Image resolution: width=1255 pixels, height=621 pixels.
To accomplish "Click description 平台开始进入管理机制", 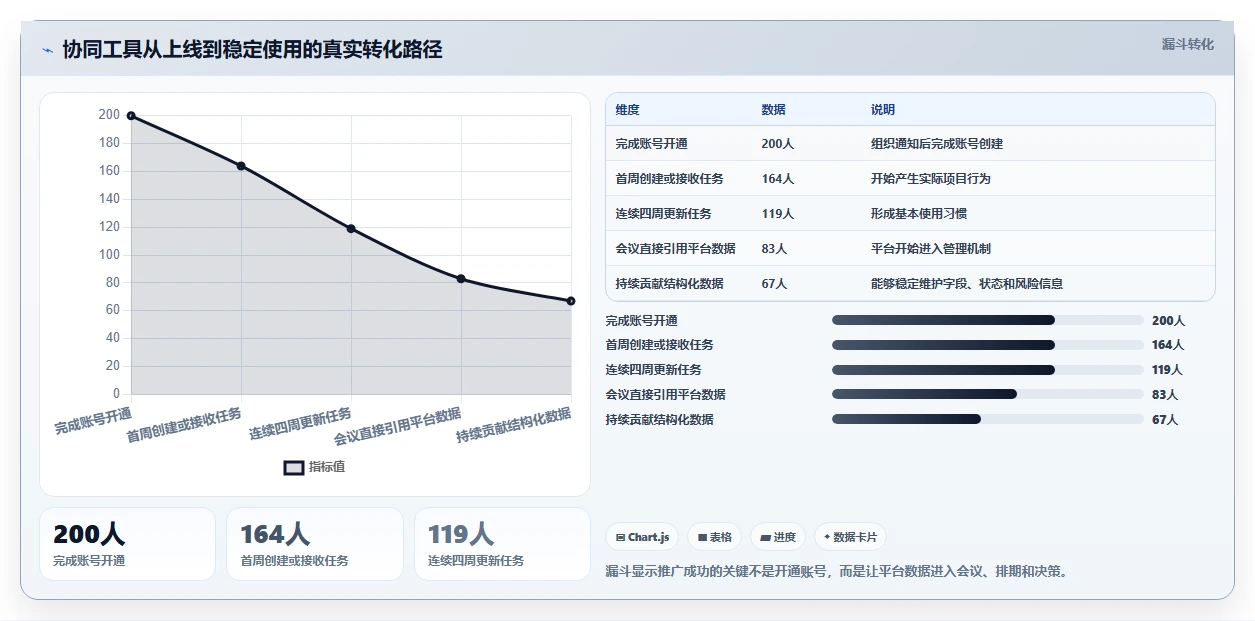I will (931, 249).
